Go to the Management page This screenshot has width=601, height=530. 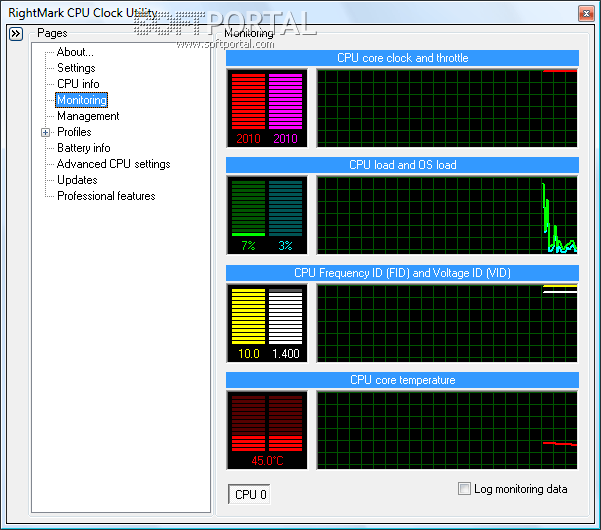(x=88, y=116)
